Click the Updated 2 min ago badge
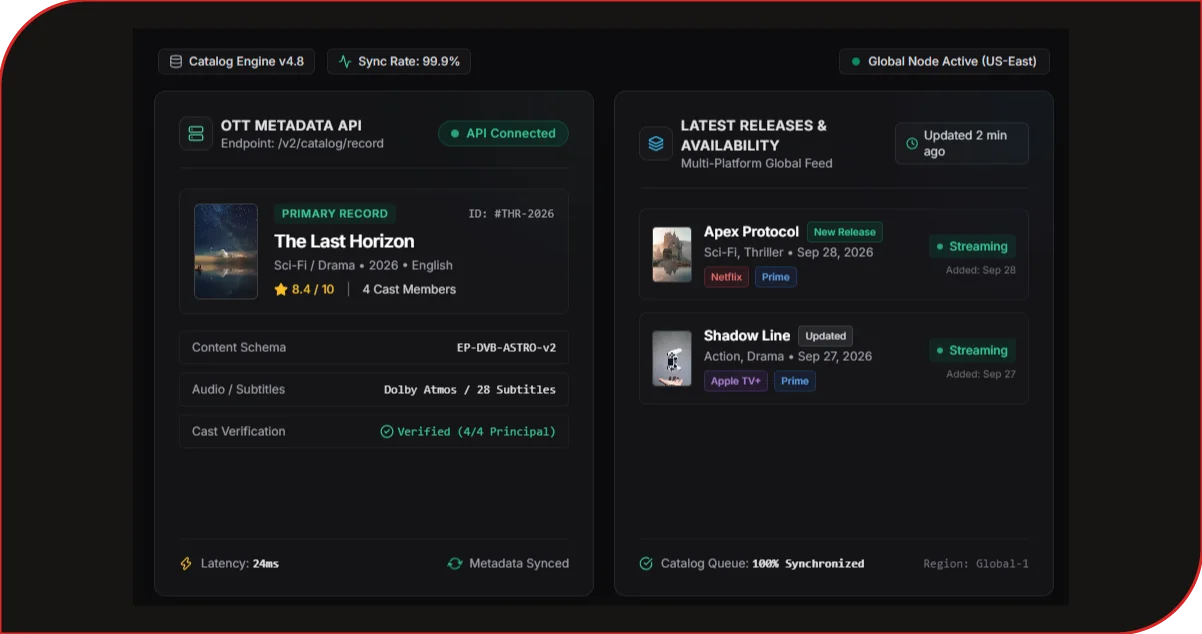The width and height of the screenshot is (1202, 634). pyautogui.click(x=961, y=144)
